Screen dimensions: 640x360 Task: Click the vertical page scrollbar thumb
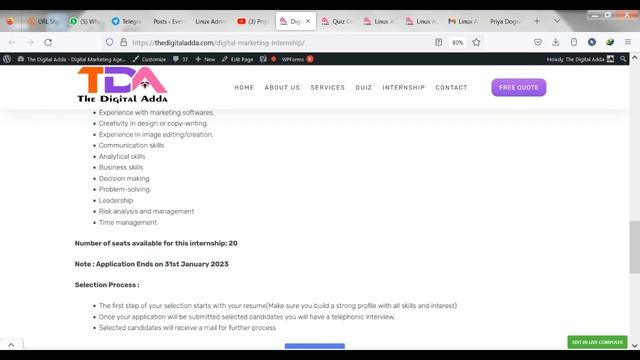point(634,247)
